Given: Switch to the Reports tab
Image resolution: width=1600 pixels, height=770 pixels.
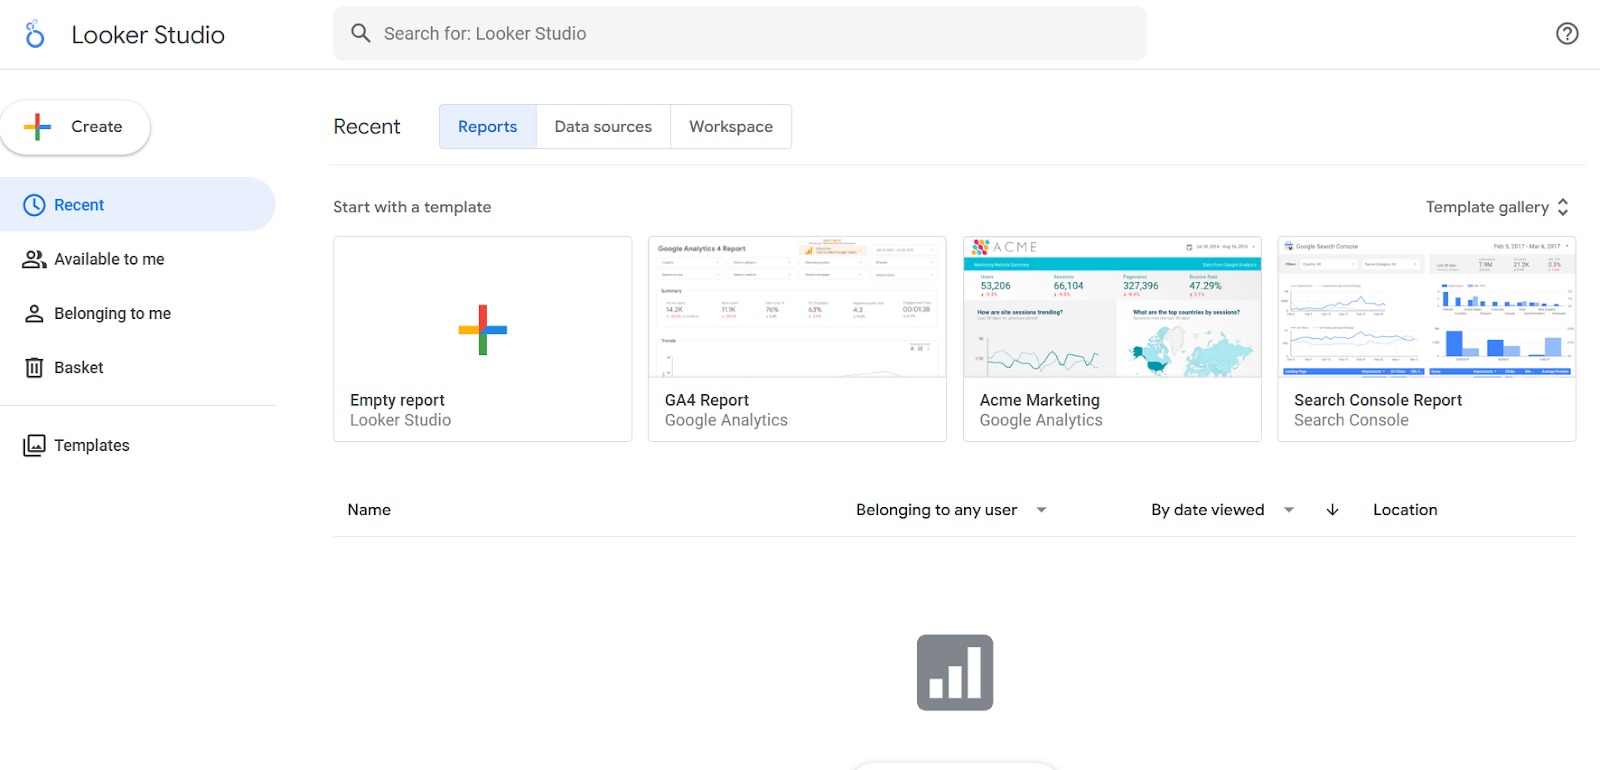Looking at the screenshot, I should tap(488, 127).
